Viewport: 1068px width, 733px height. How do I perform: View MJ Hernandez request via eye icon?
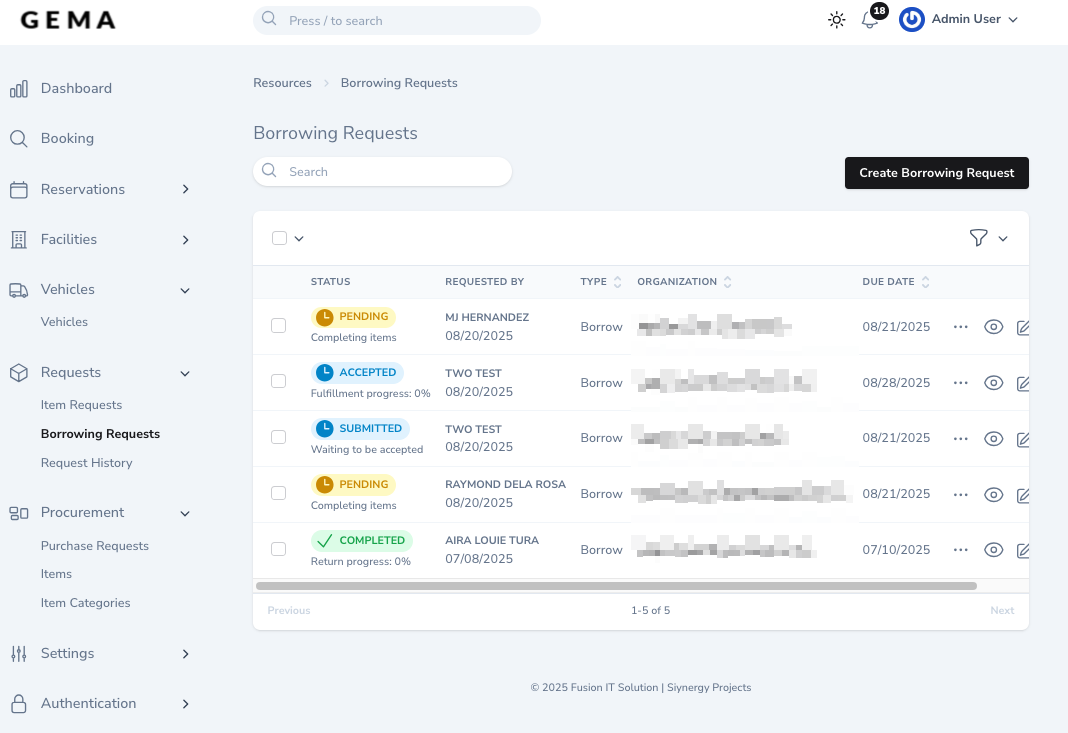point(993,327)
